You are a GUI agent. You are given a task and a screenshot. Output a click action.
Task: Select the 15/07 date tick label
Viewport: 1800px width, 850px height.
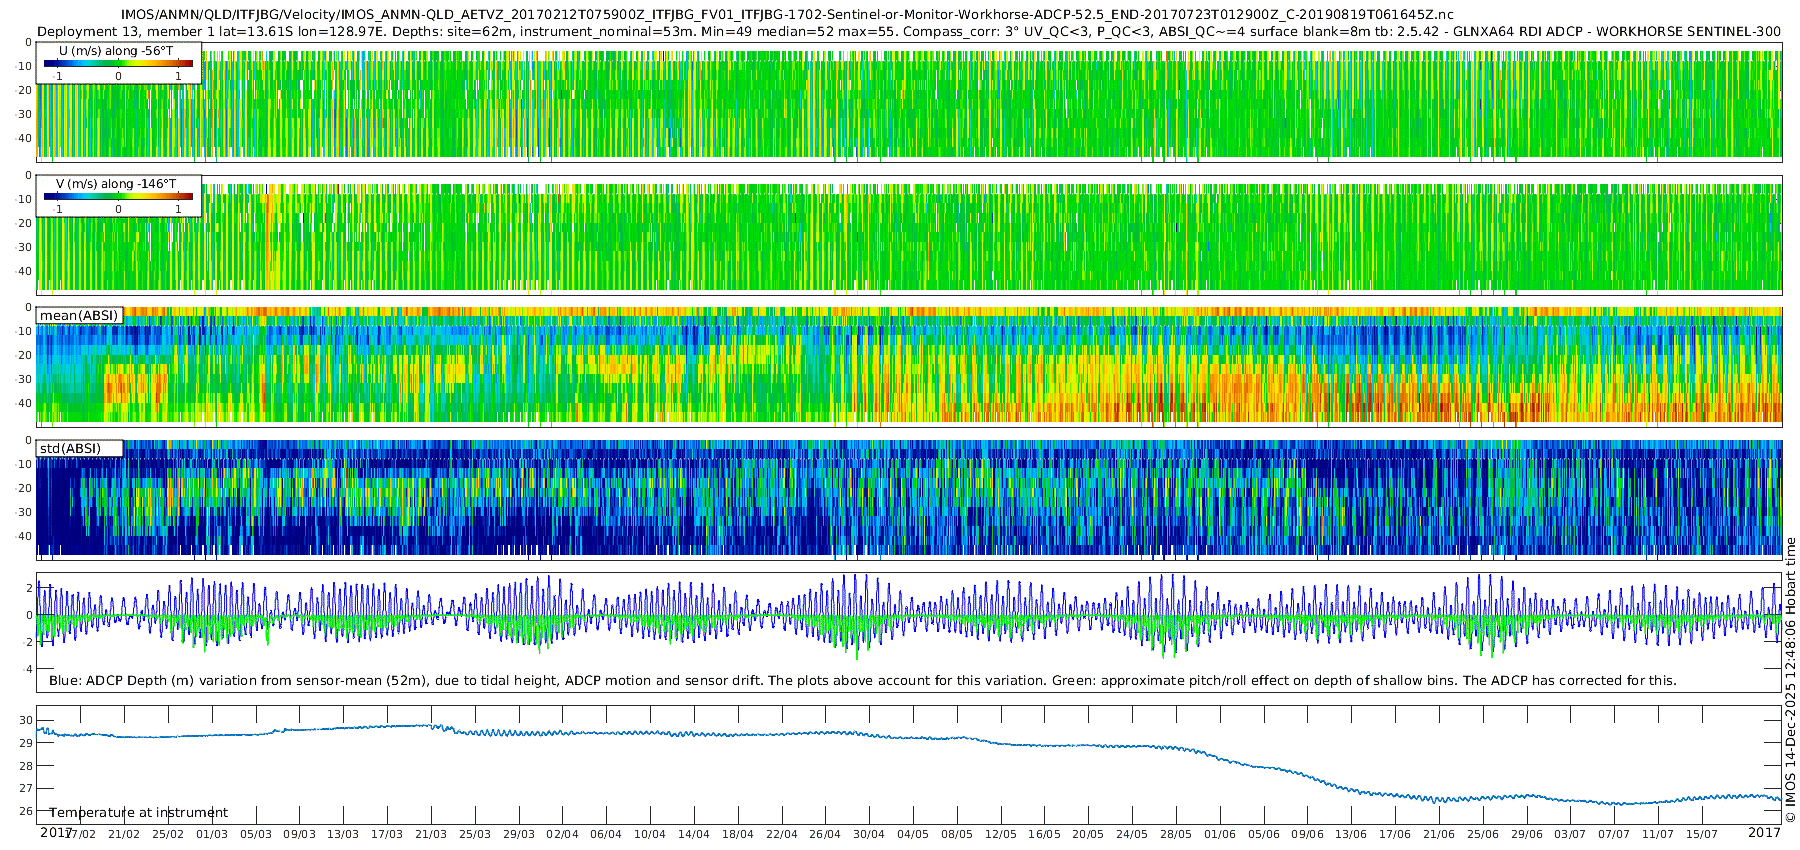(1701, 834)
